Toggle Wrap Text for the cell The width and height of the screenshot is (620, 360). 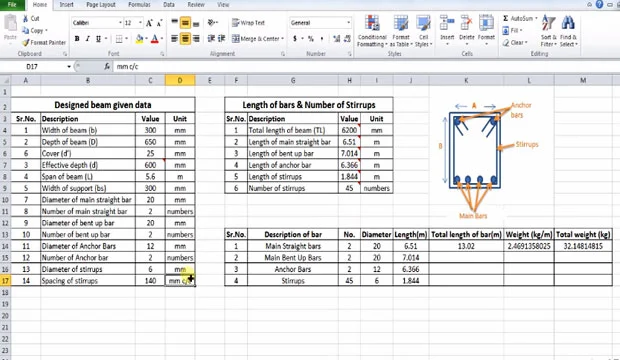[248, 23]
